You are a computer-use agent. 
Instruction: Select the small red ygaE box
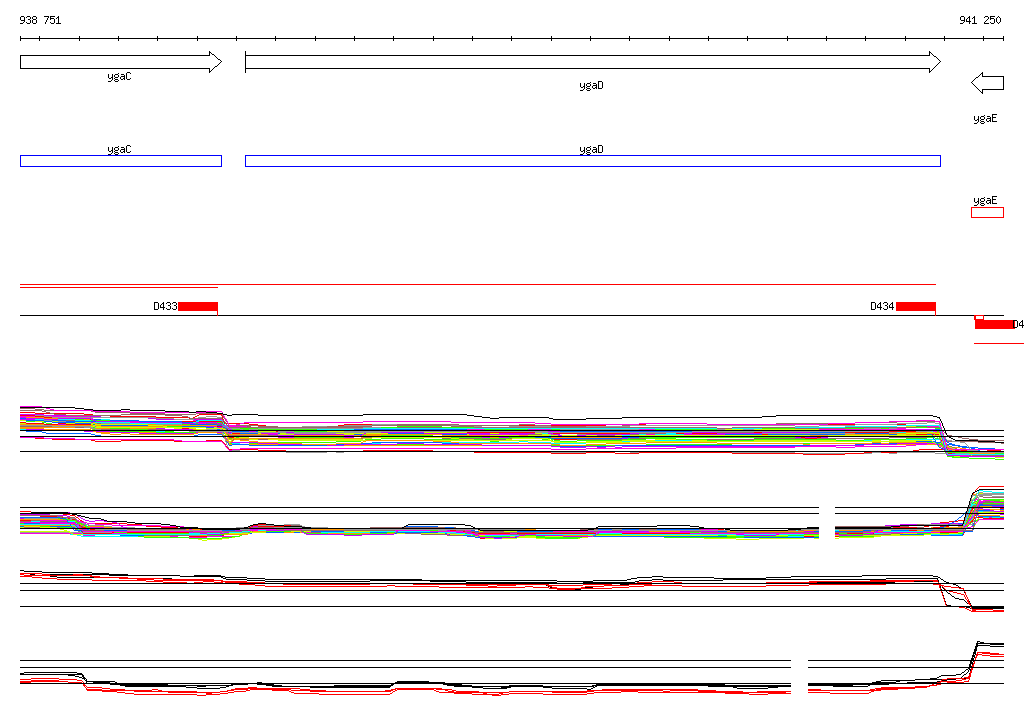987,212
